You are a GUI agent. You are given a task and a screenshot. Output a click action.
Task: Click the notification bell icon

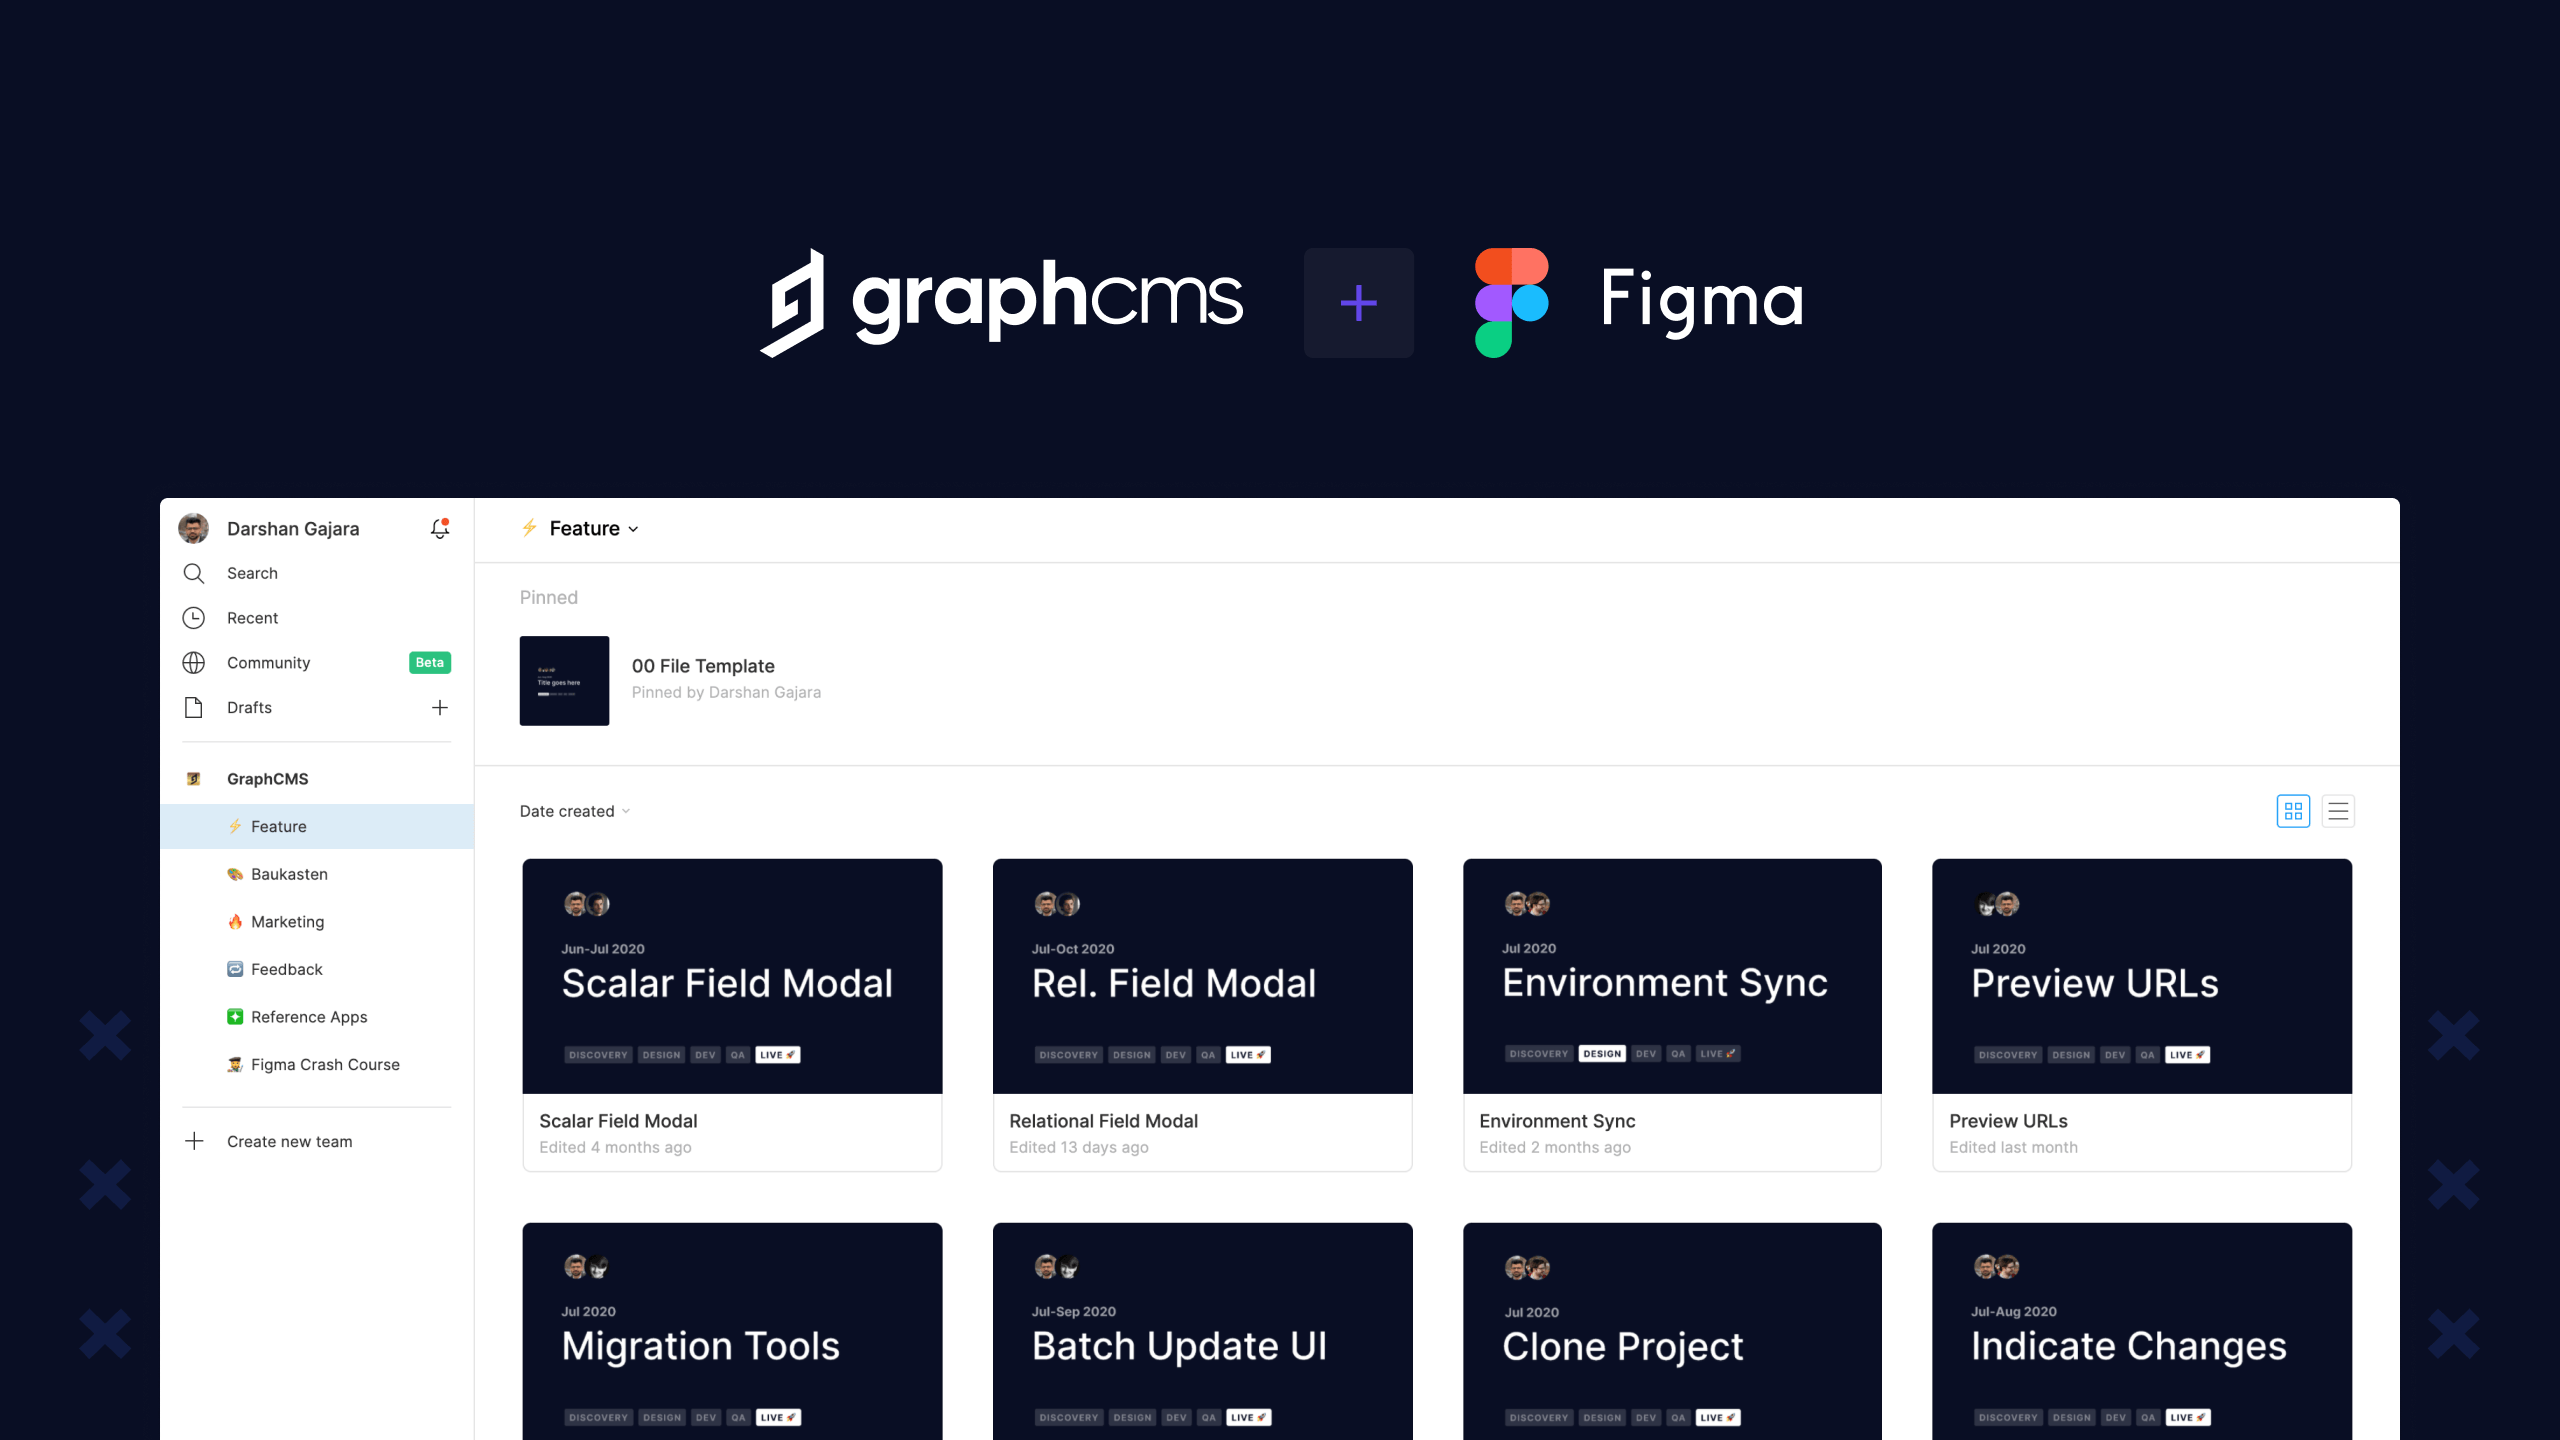(x=441, y=527)
